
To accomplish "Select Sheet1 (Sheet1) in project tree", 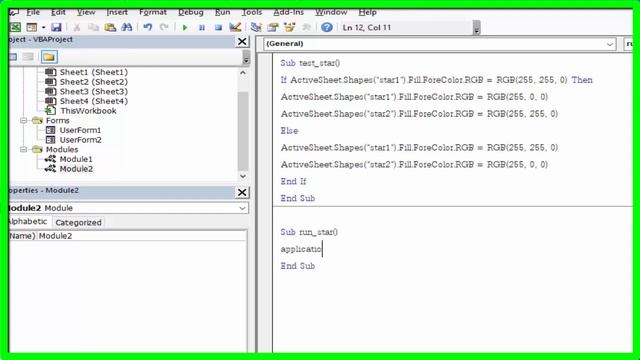I will coord(93,72).
